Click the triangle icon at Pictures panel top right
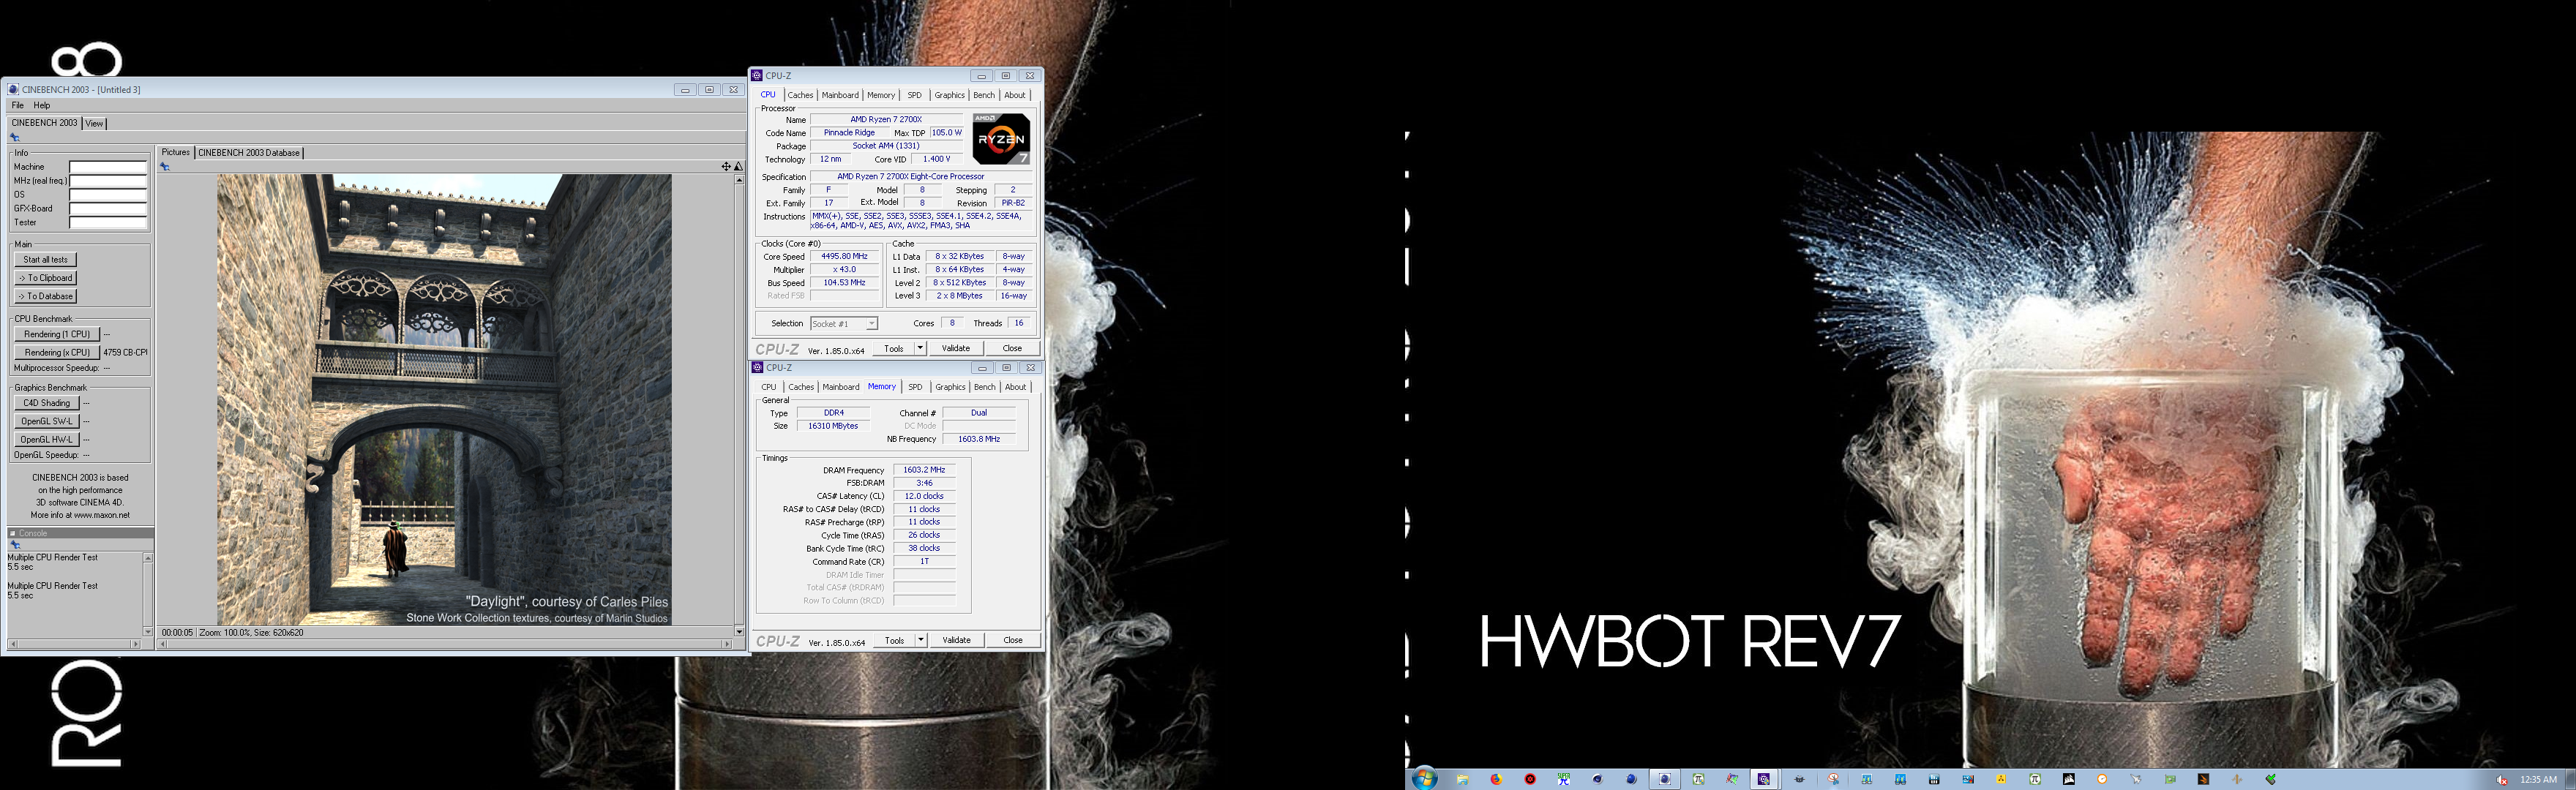The height and width of the screenshot is (790, 2576). point(738,166)
